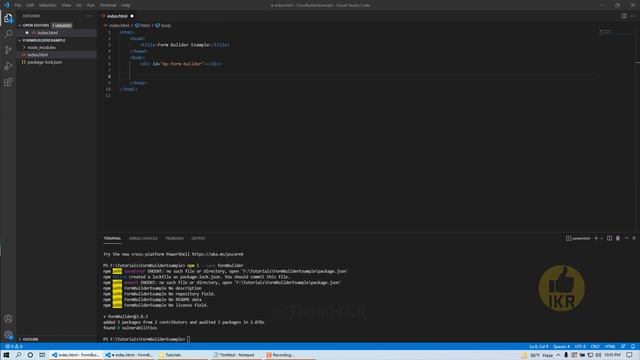Click the Split Editor Right icon
Screen dimensions: 640x360
[x=624, y=16]
